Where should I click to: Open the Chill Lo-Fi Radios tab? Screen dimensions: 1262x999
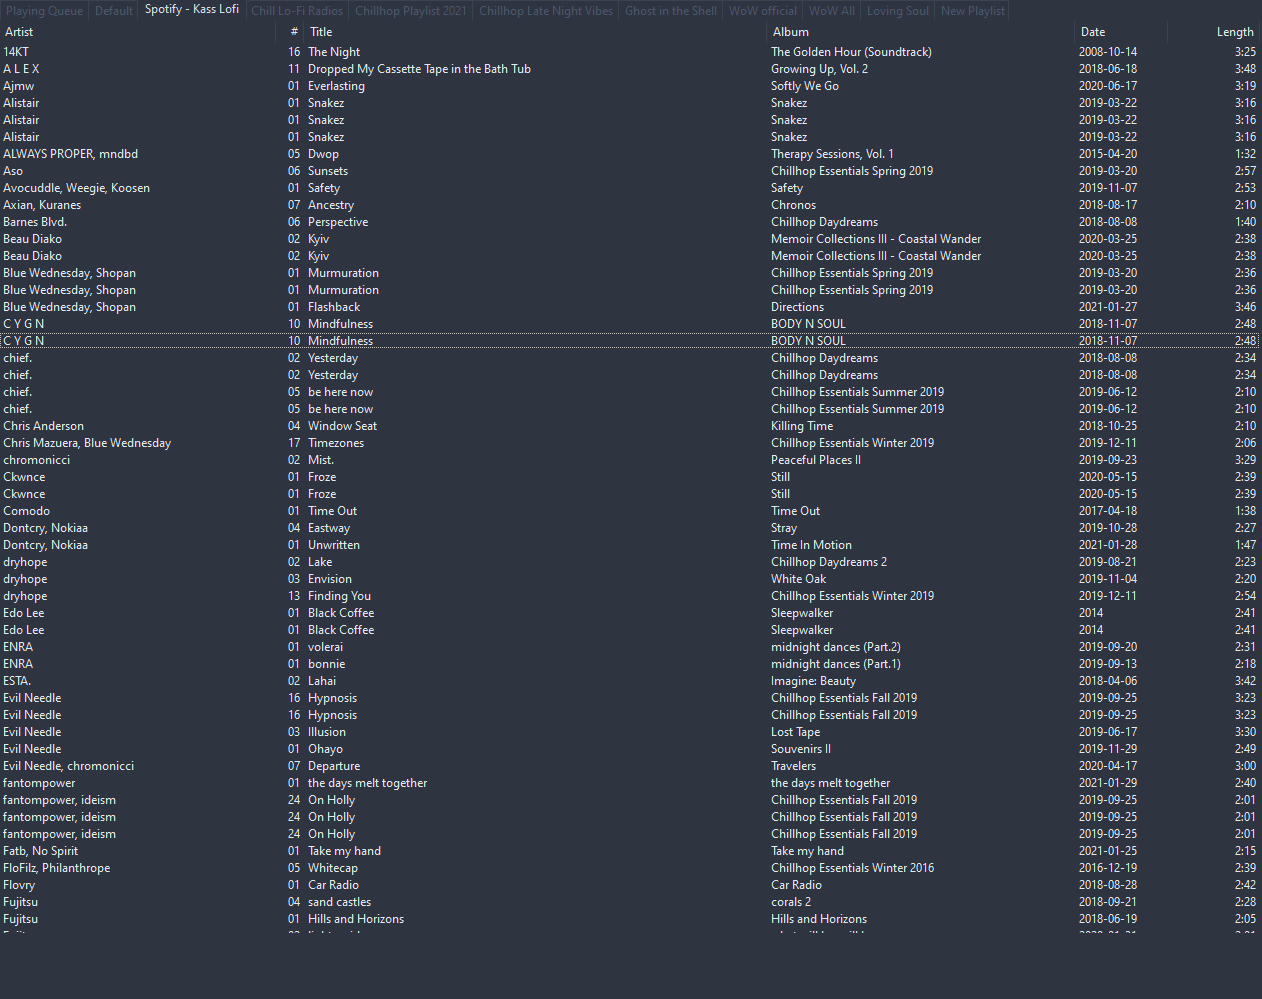(297, 11)
